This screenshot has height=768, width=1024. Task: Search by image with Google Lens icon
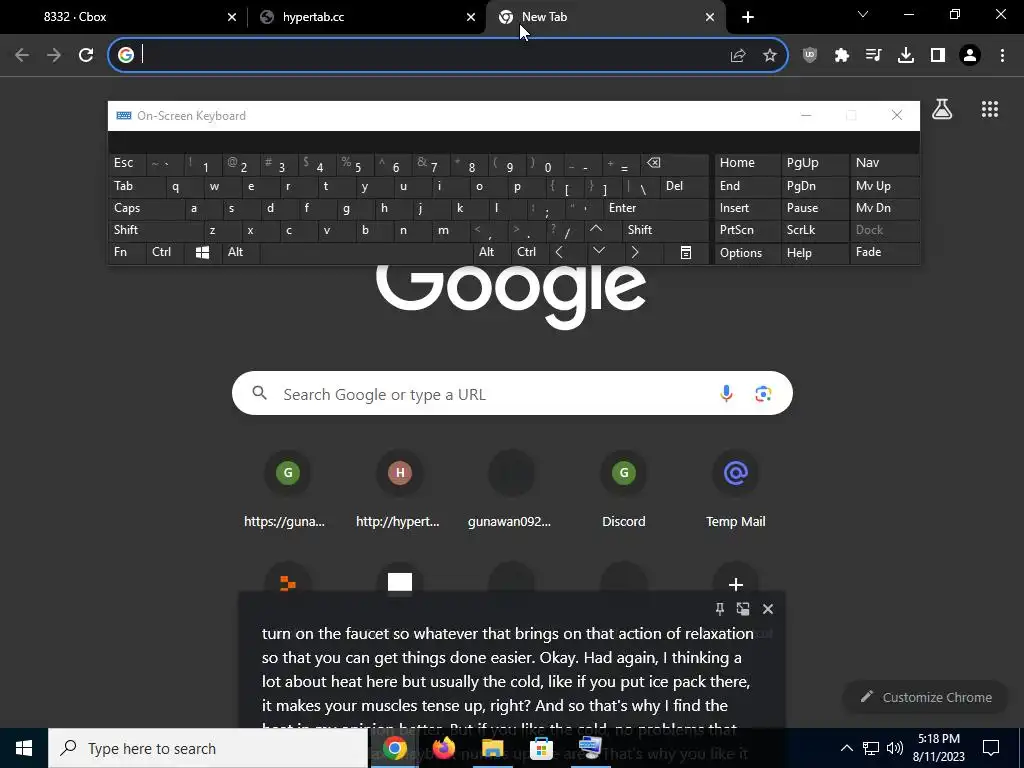click(x=763, y=394)
